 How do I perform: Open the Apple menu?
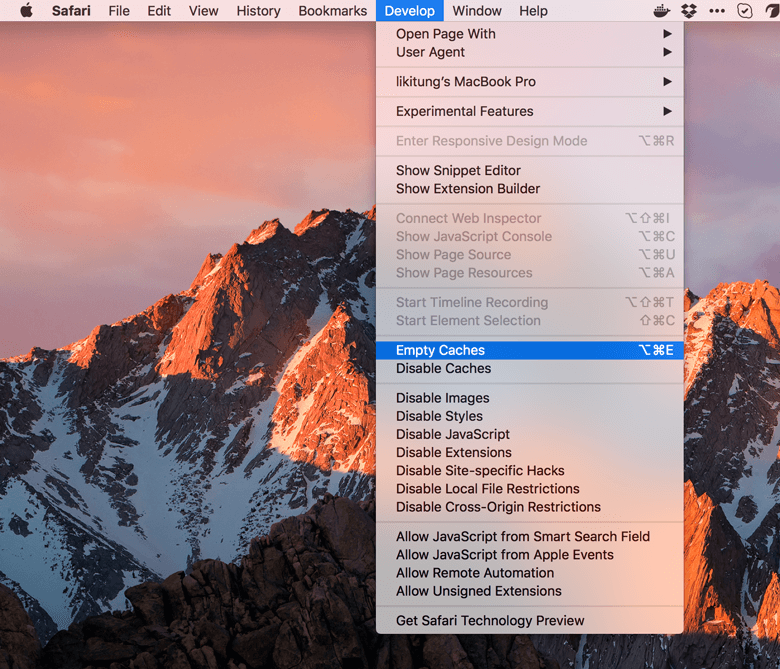point(26,10)
